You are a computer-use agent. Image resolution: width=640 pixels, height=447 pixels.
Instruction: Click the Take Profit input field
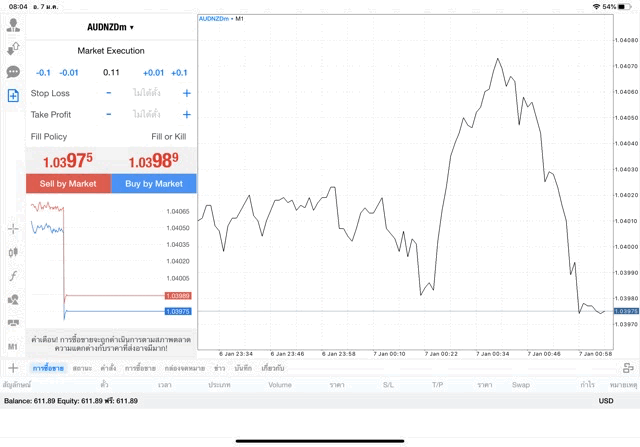148,115
